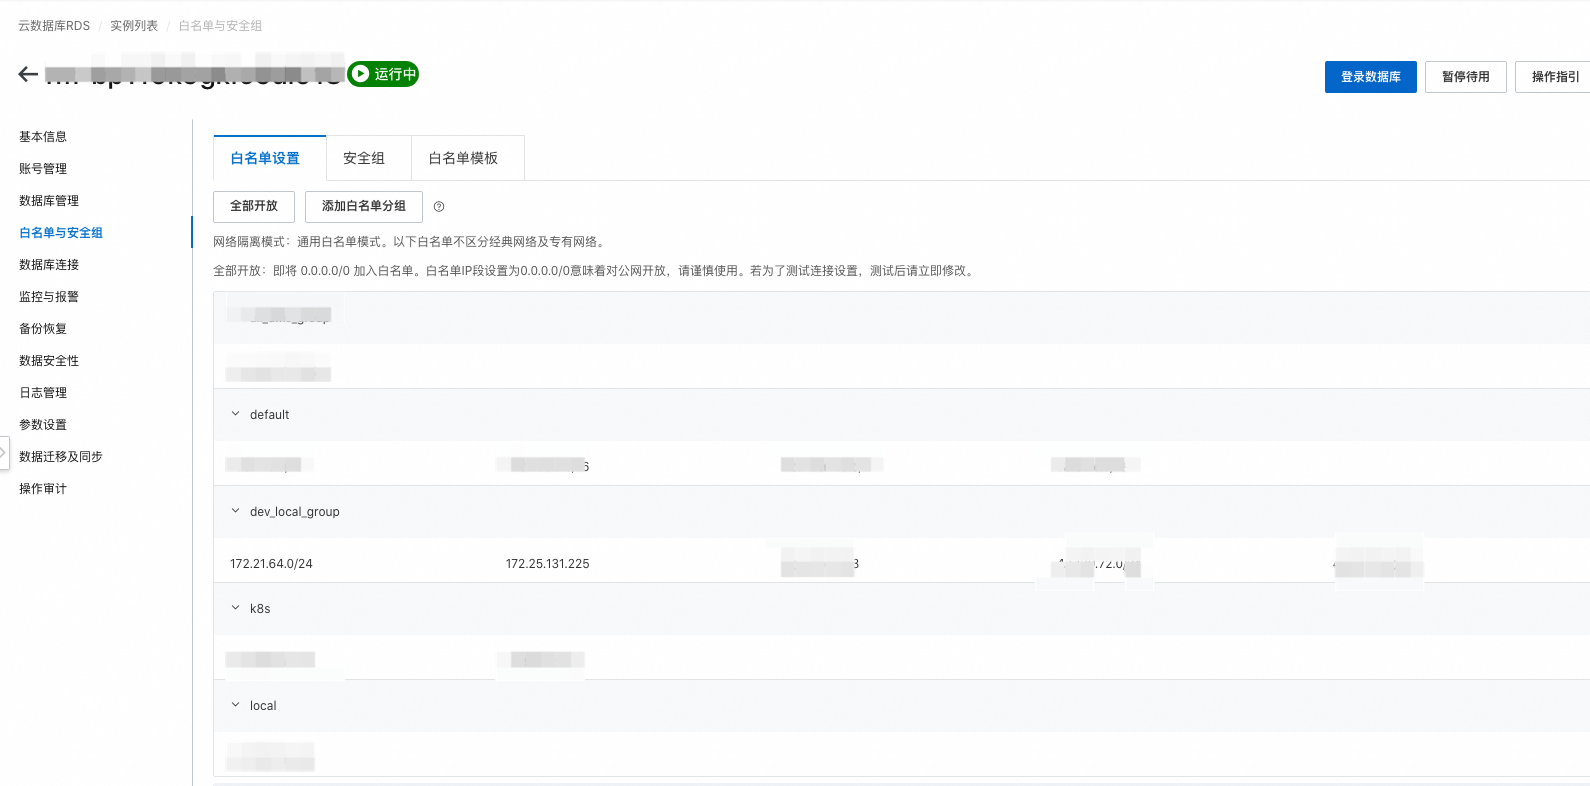Open 实例列表 breadcrumb link

(134, 26)
